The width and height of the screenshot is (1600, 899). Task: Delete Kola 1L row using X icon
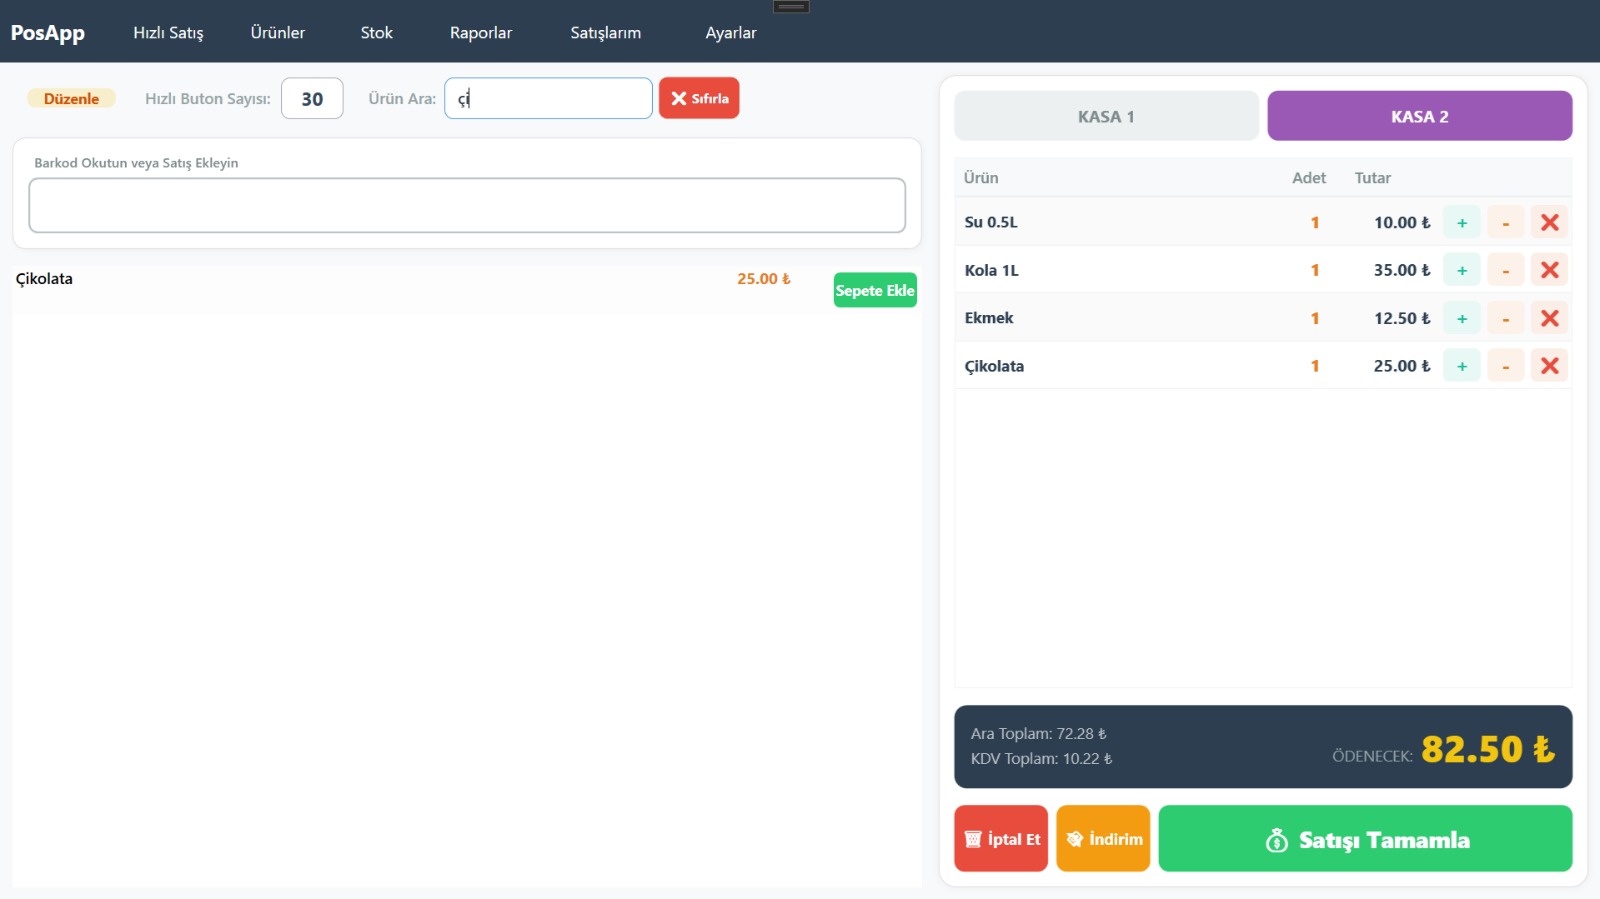[x=1549, y=270]
